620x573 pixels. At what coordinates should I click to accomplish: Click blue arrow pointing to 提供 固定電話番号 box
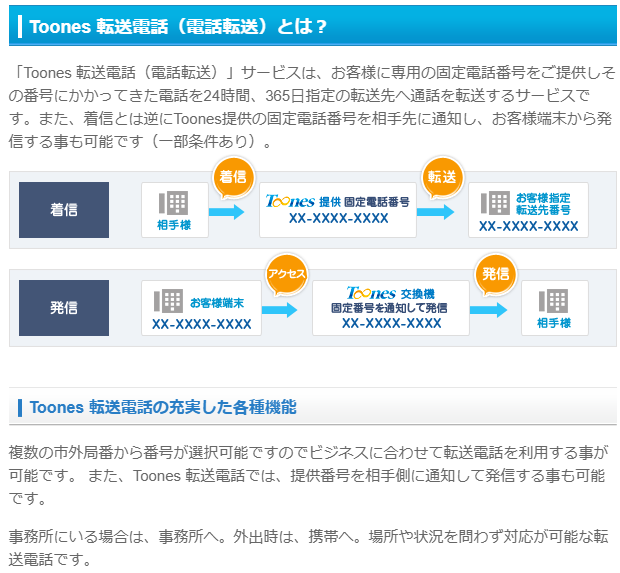point(227,211)
